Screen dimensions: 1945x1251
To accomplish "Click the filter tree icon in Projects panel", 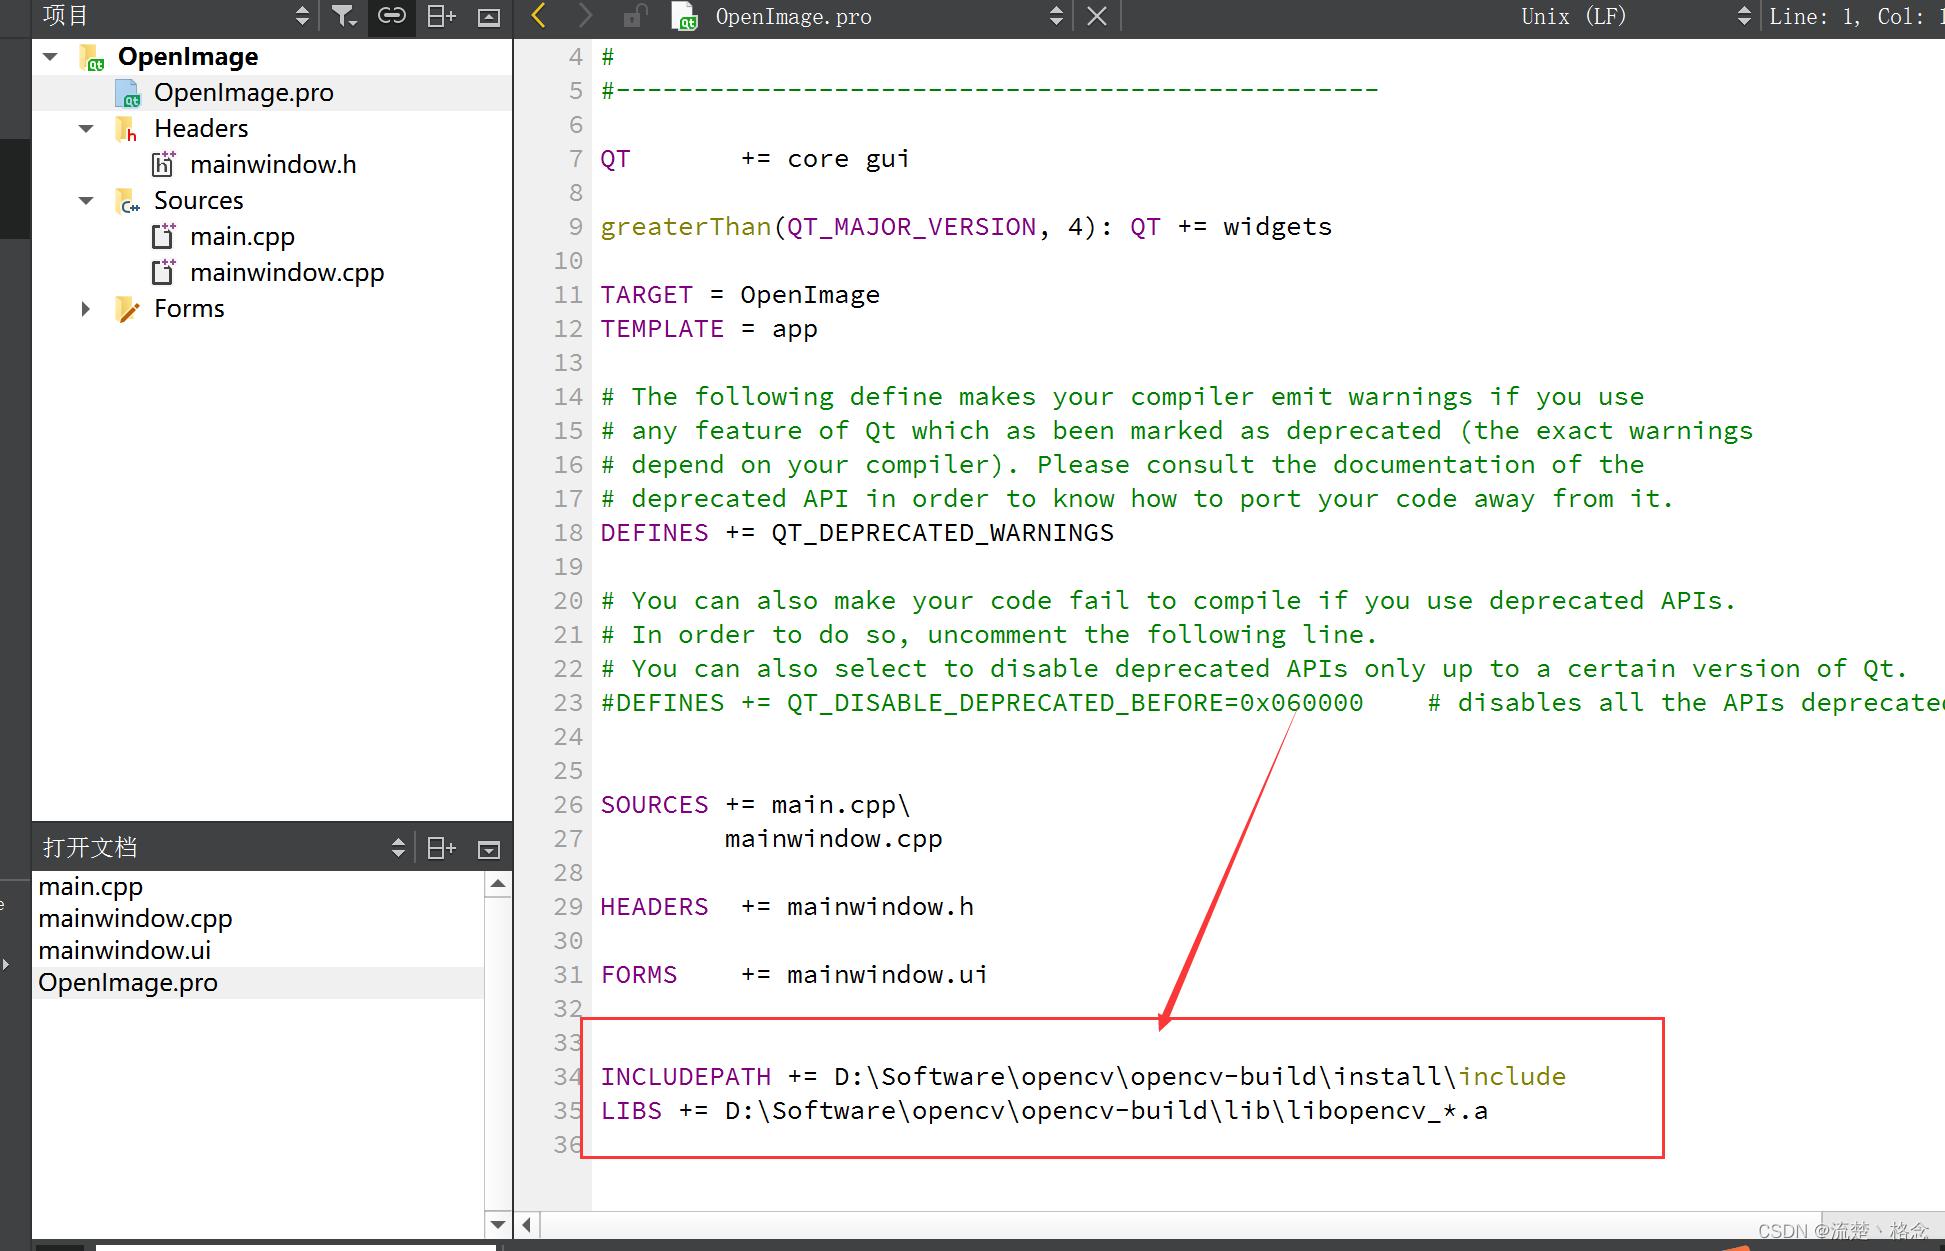I will point(343,16).
